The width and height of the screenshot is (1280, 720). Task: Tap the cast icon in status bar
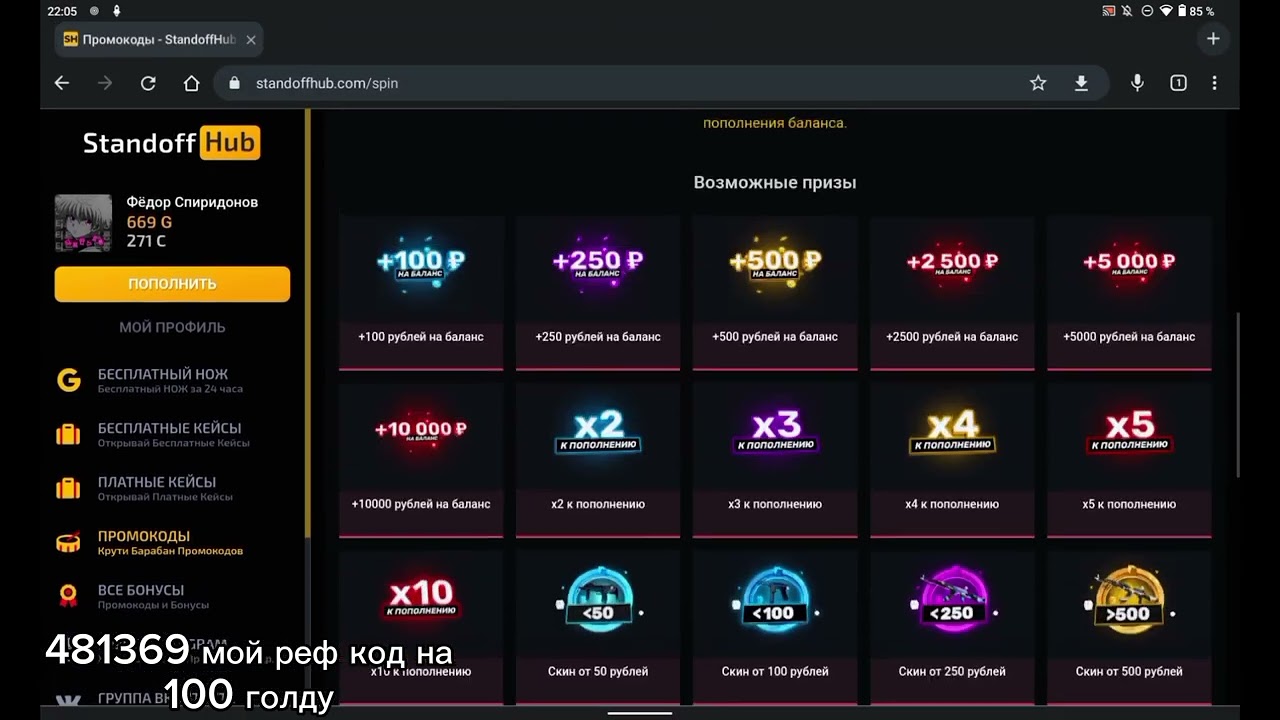point(1109,11)
